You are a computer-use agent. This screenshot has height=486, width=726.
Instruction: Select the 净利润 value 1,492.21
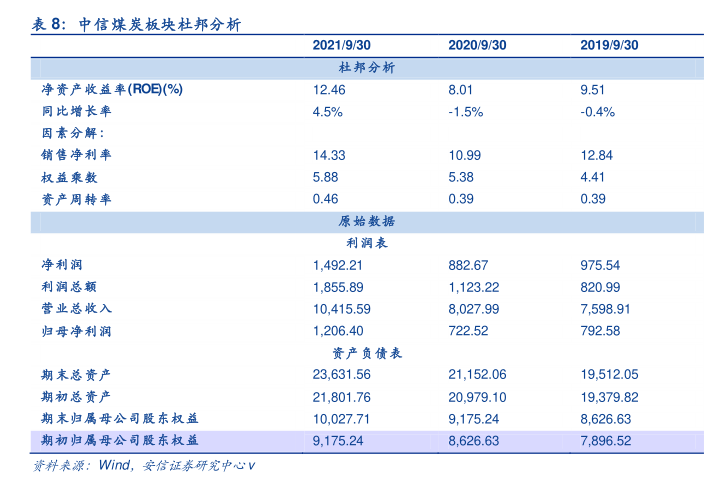pos(337,265)
